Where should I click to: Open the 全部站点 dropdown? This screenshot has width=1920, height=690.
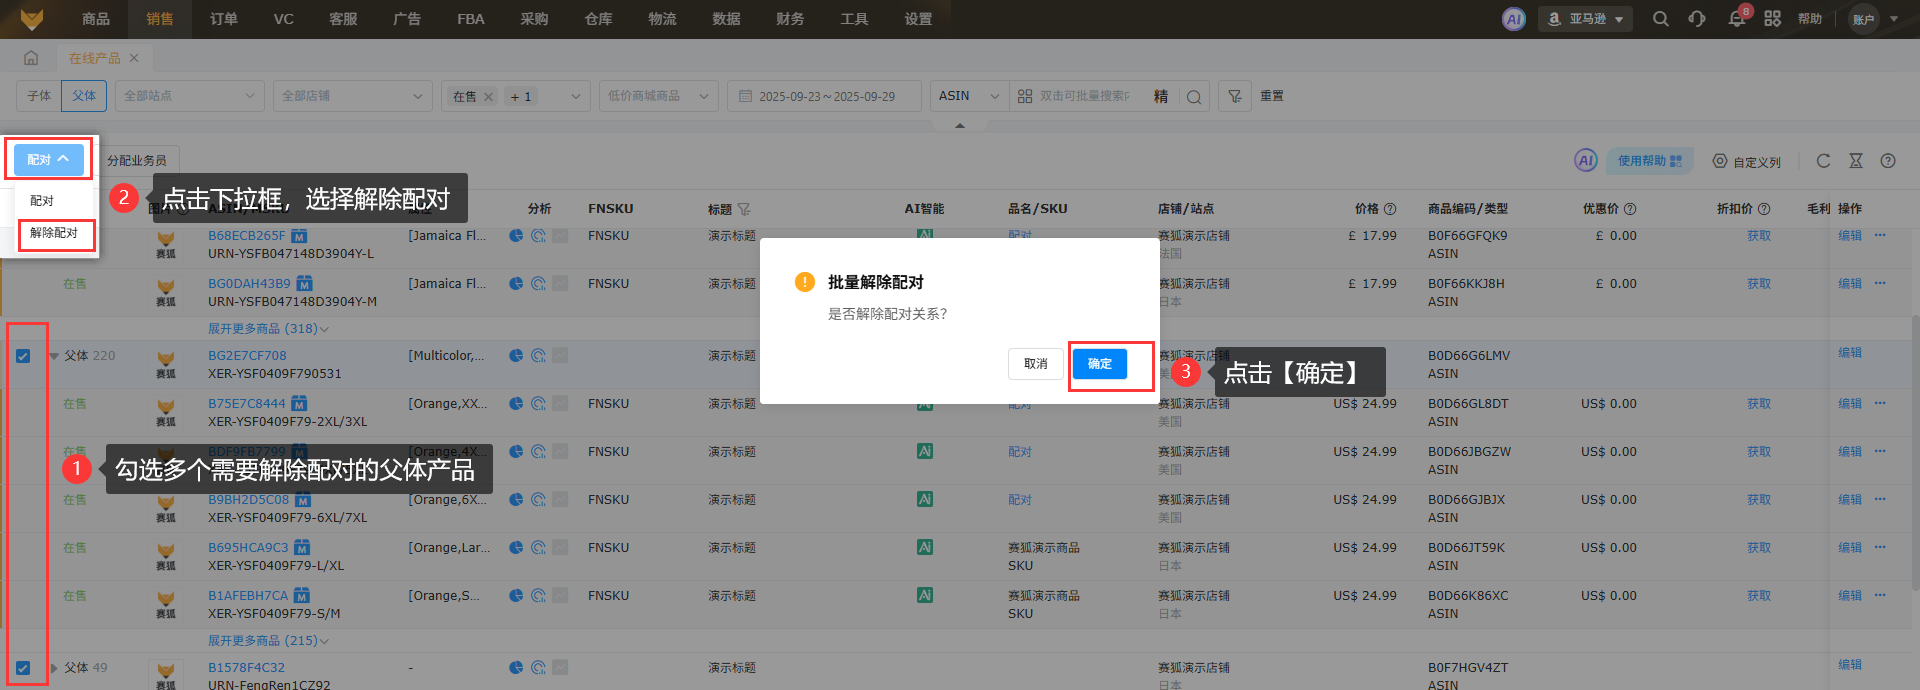189,96
